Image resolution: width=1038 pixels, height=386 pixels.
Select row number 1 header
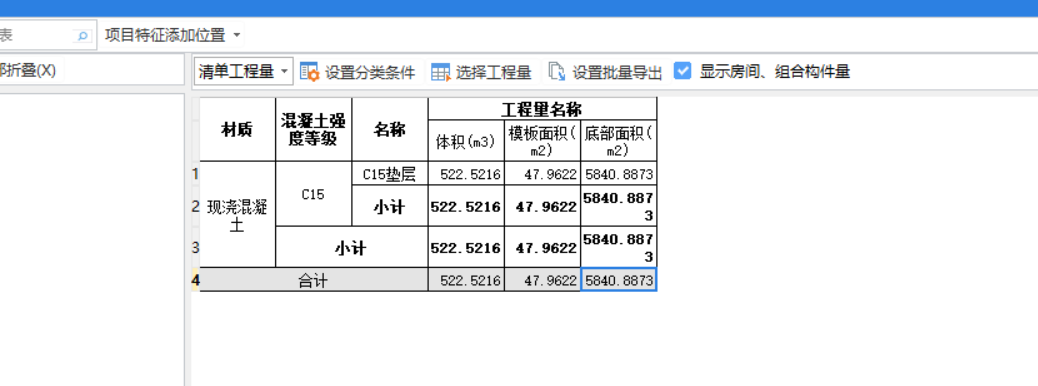(195, 174)
